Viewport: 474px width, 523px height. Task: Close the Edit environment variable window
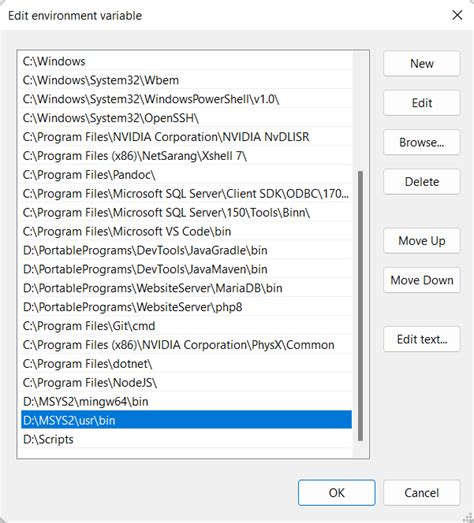coord(457,15)
